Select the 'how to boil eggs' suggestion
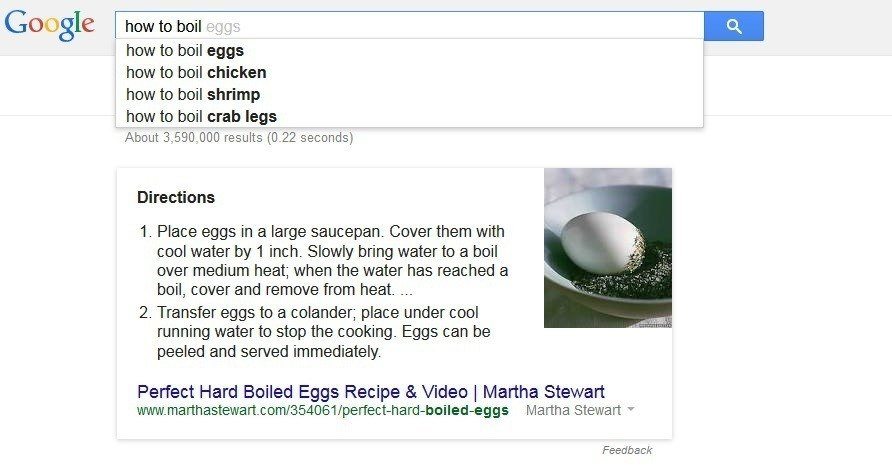 [x=410, y=51]
